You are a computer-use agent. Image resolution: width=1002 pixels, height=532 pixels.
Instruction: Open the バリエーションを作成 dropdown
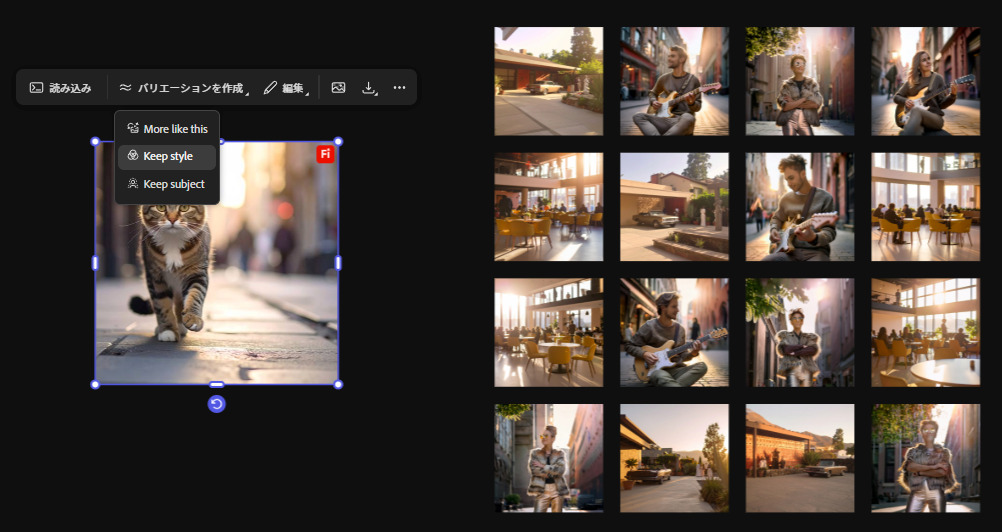coord(184,88)
